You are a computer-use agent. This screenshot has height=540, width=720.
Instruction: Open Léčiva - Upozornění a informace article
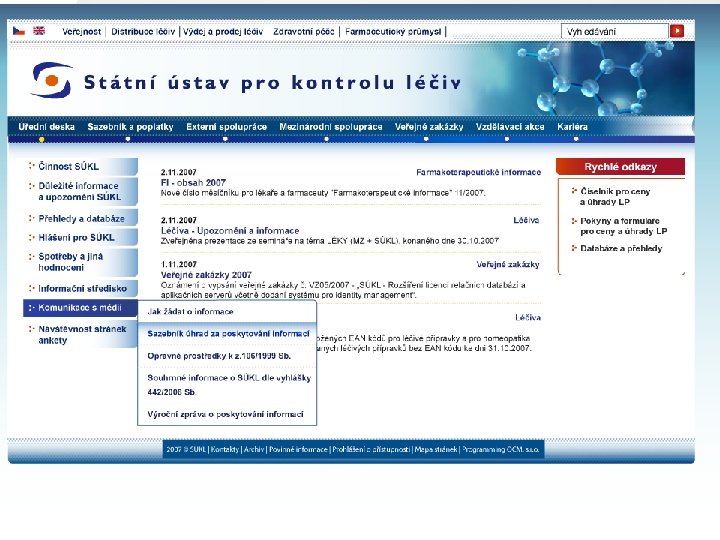pos(230,231)
